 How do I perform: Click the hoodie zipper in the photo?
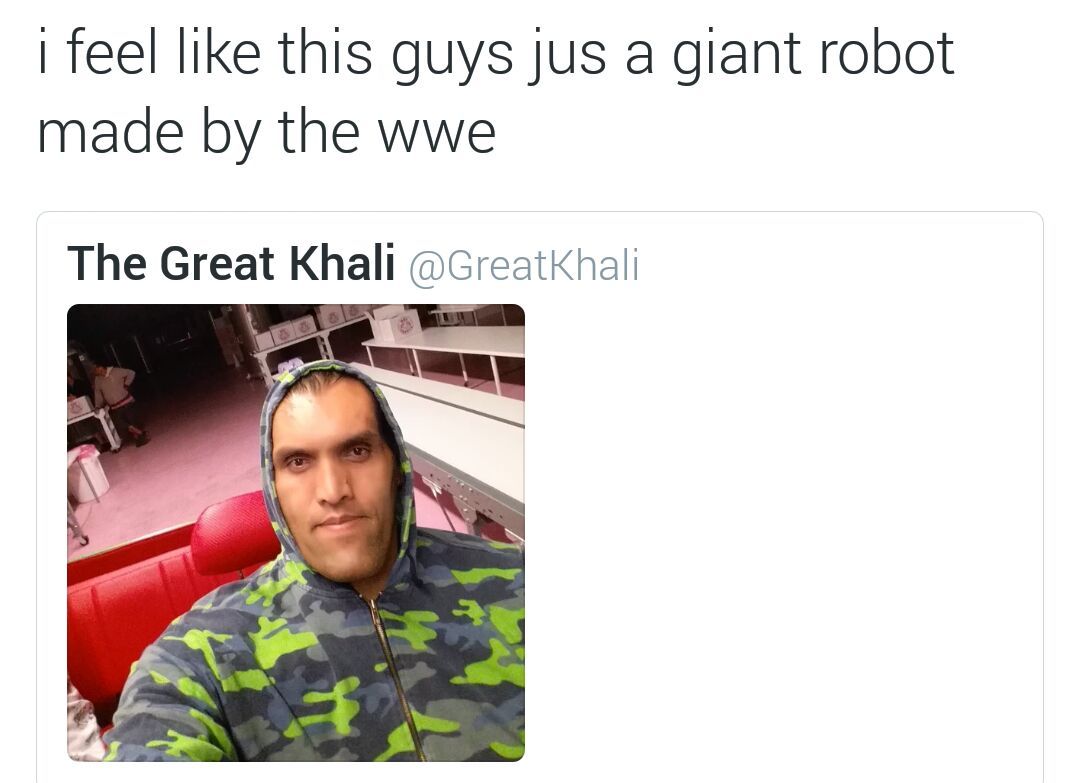[x=393, y=675]
